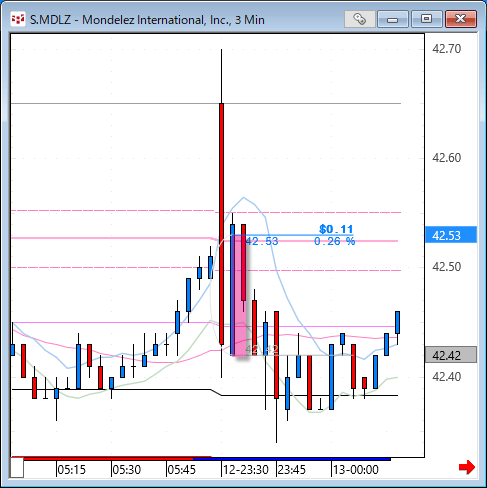Click the 42.70 price axis label
The width and height of the screenshot is (487, 488).
[x=446, y=49]
